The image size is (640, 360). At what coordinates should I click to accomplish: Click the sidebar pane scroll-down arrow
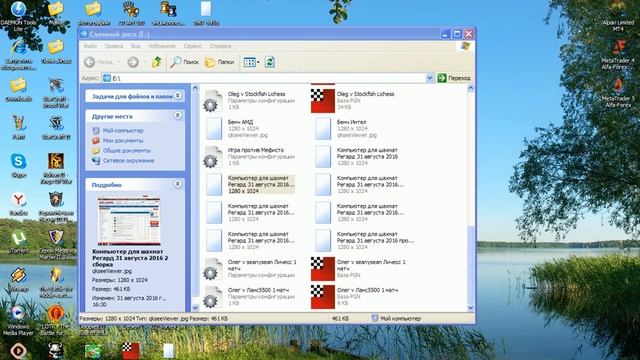click(195, 308)
